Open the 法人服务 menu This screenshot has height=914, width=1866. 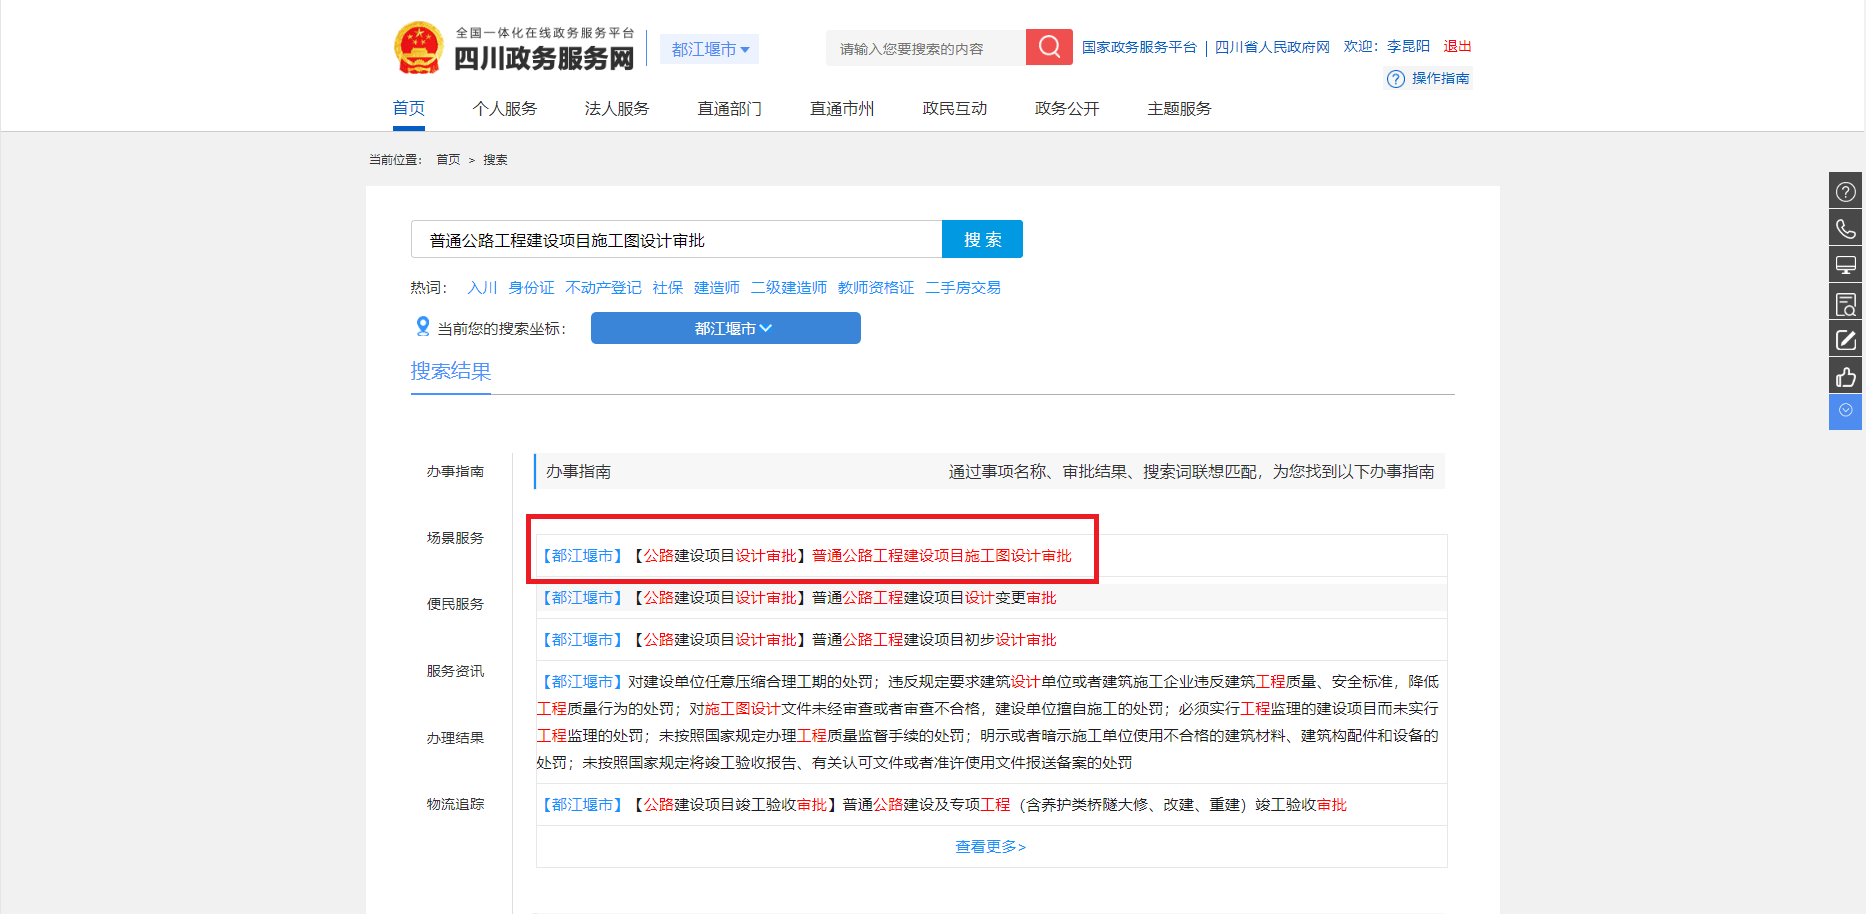coord(617,108)
